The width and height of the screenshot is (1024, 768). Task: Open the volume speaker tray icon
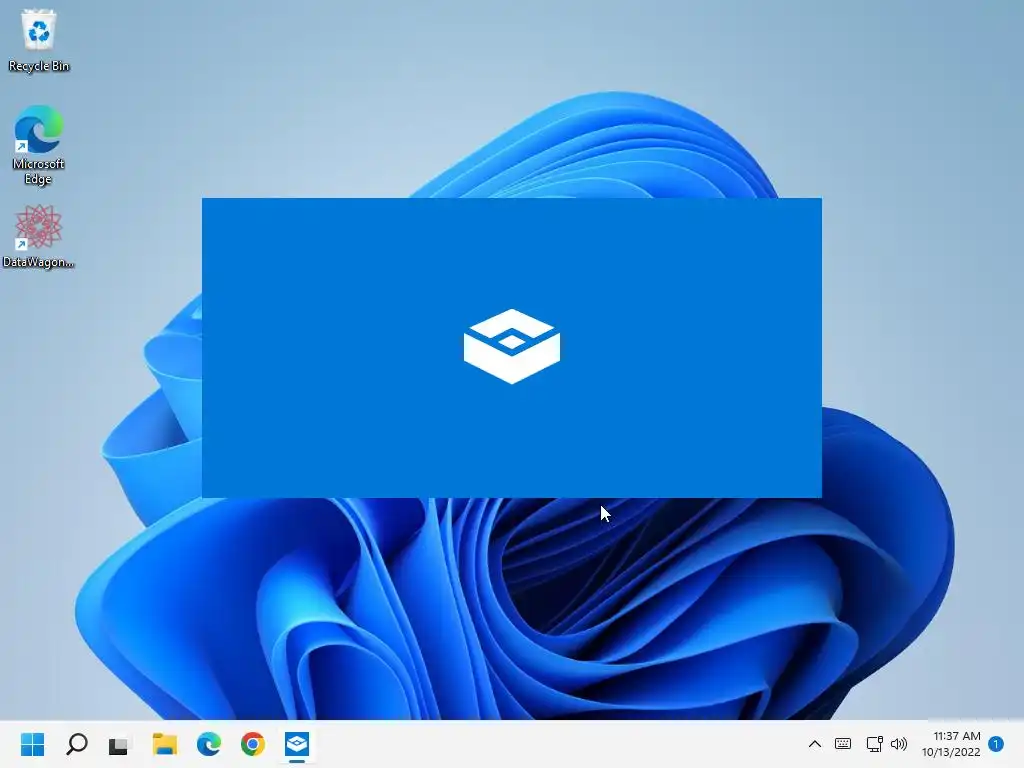[899, 744]
